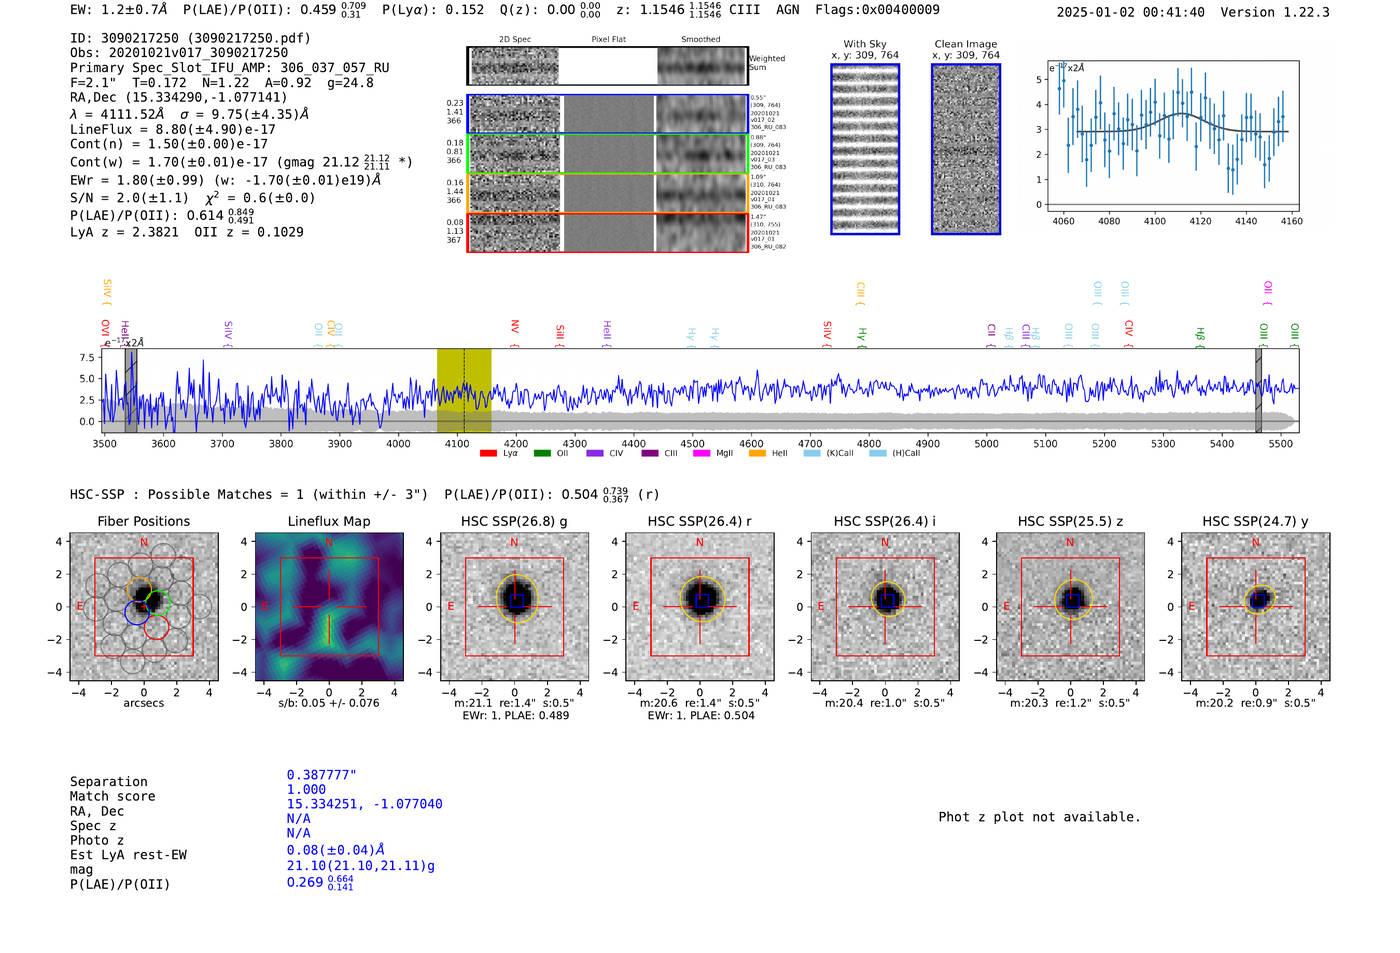Click the With Sky image panel

click(865, 149)
